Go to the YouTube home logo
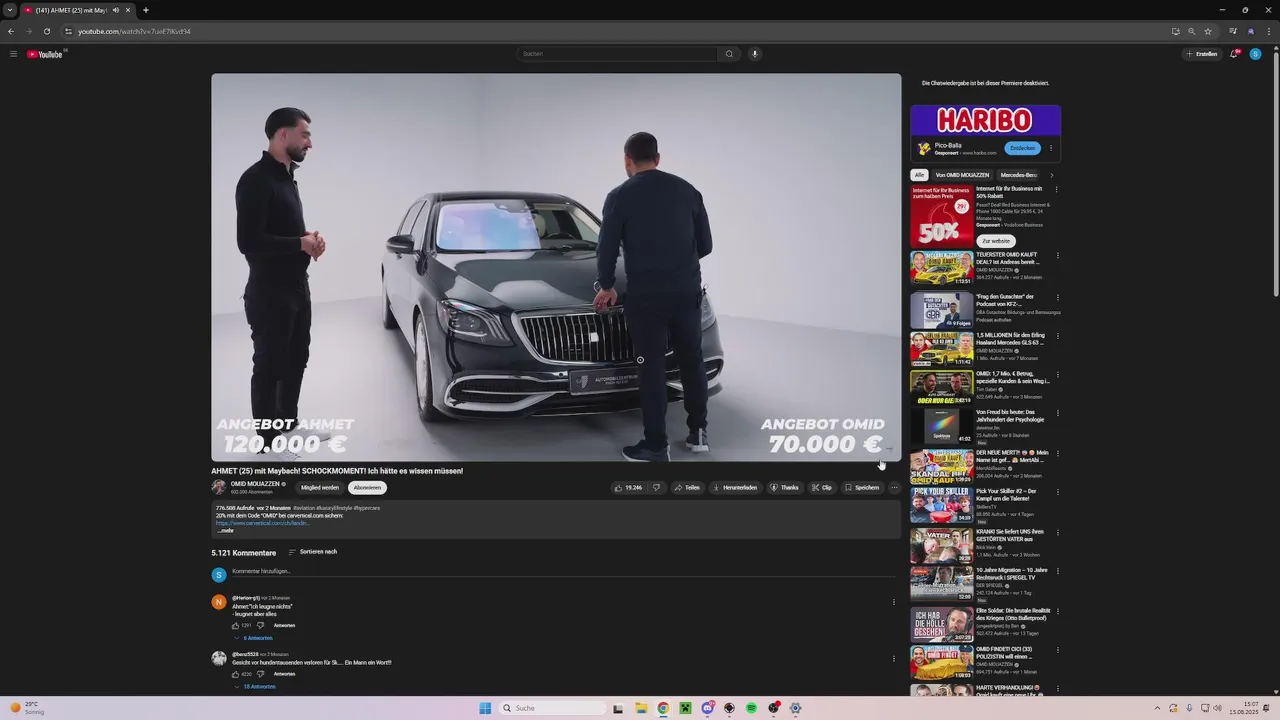This screenshot has width=1280, height=720. click(x=45, y=54)
